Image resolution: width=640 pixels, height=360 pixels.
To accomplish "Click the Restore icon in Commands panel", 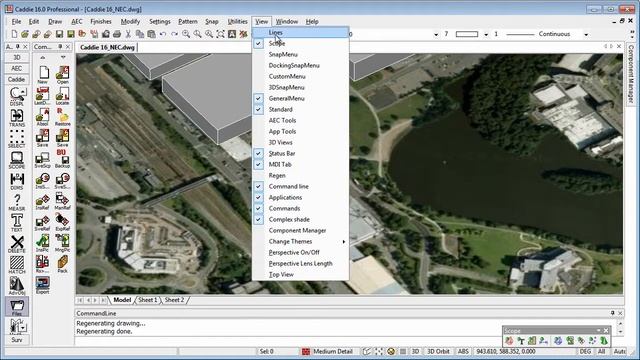I will tap(62, 117).
